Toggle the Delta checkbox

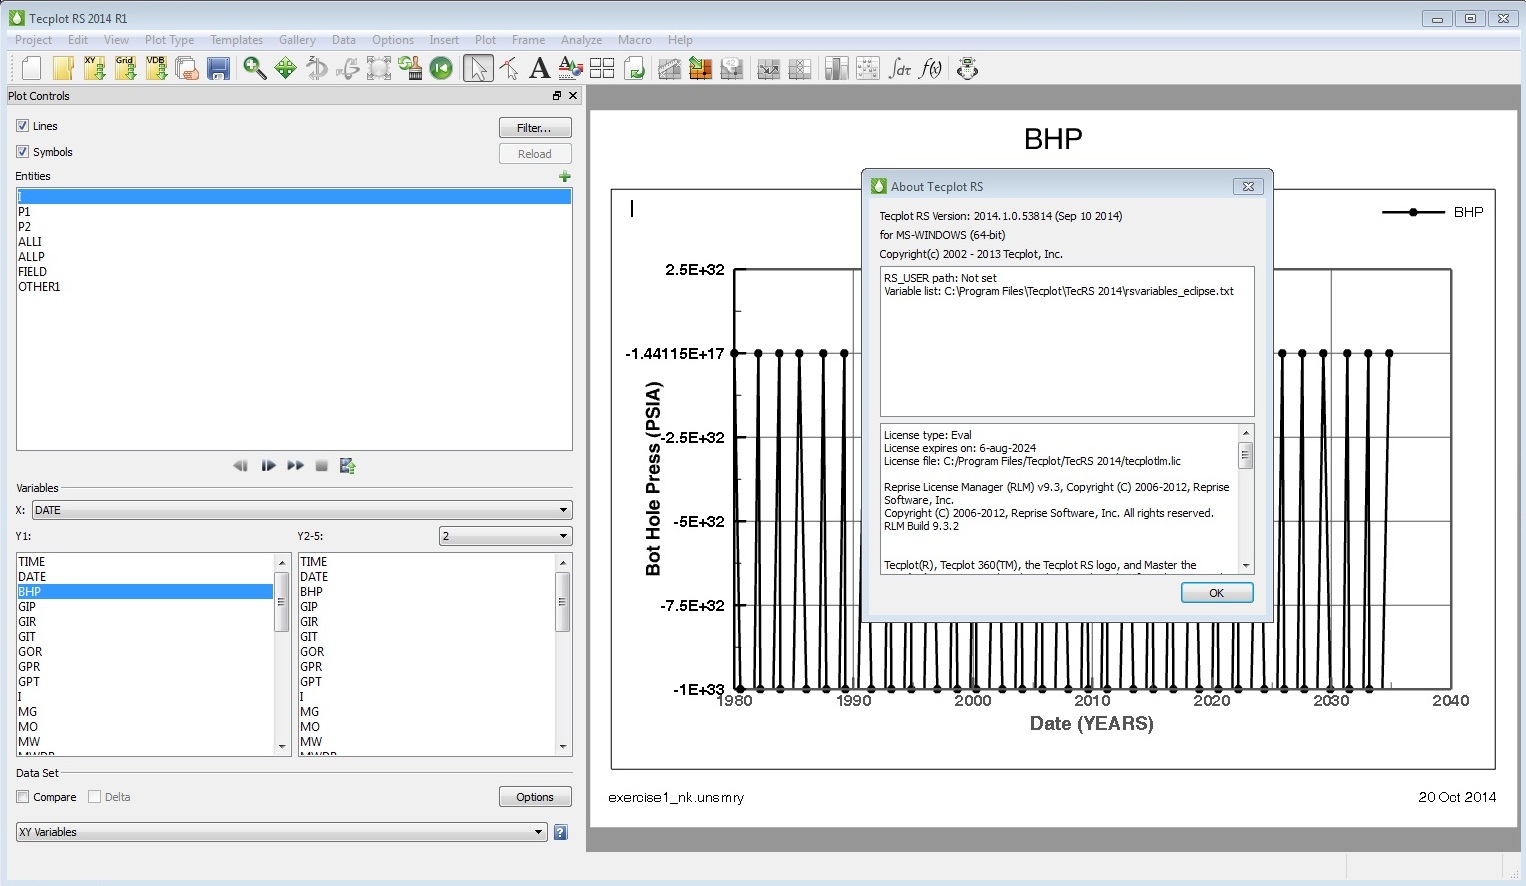(x=94, y=797)
